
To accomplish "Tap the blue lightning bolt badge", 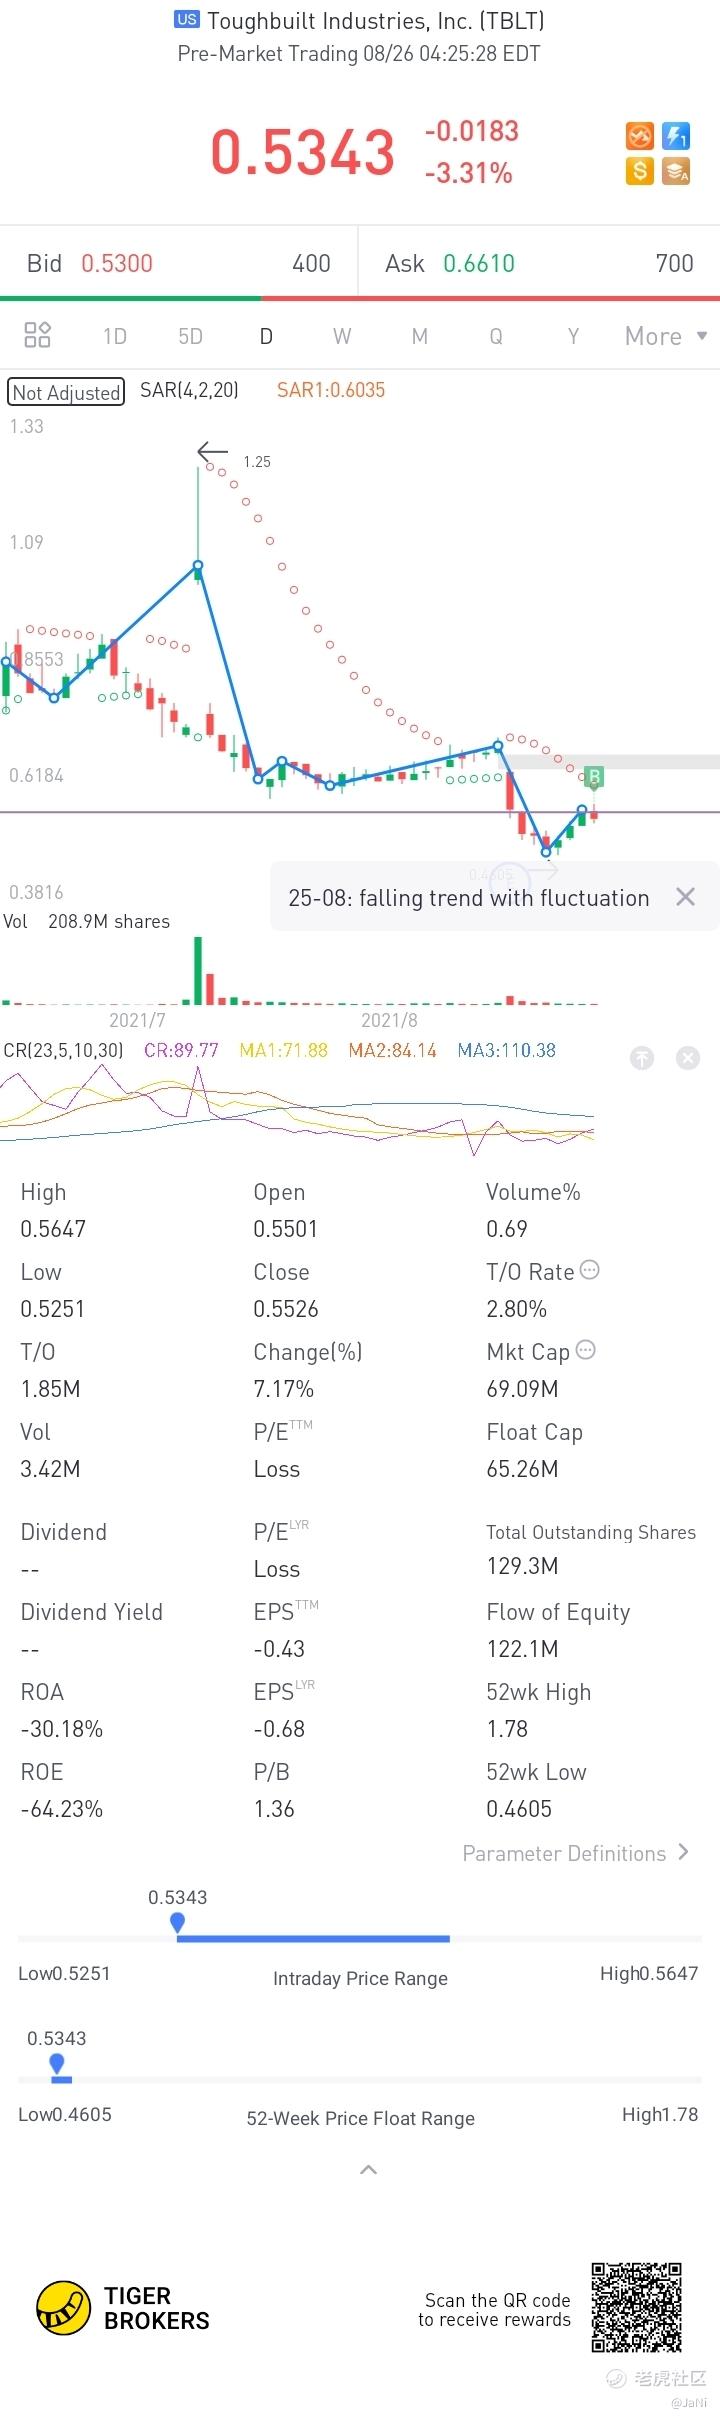I will pyautogui.click(x=677, y=136).
